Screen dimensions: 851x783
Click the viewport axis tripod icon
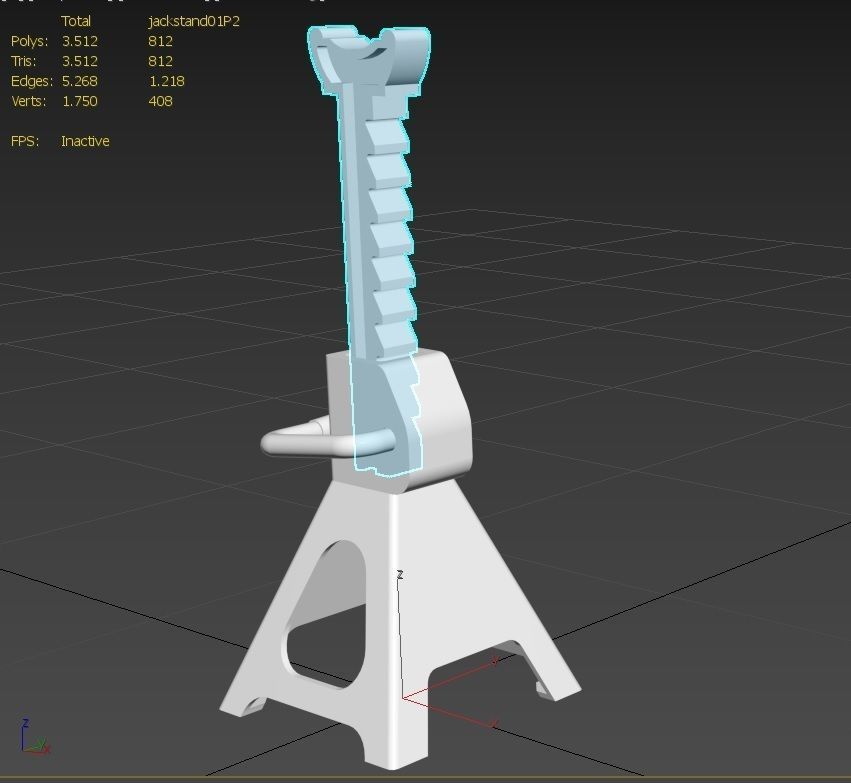point(35,738)
